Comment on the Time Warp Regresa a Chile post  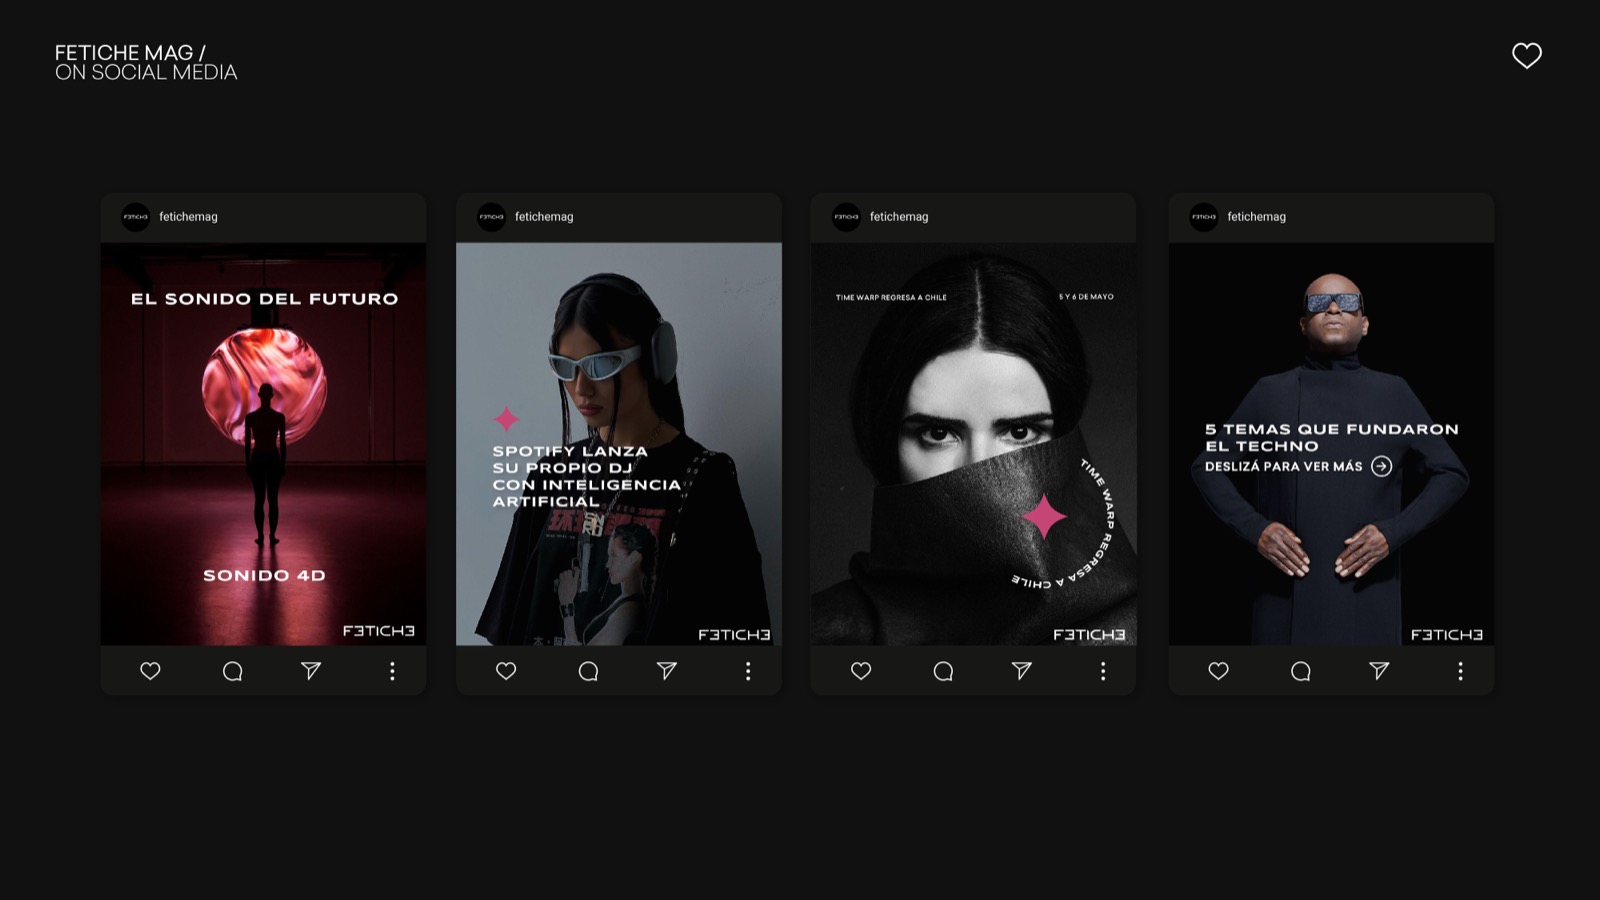point(943,671)
